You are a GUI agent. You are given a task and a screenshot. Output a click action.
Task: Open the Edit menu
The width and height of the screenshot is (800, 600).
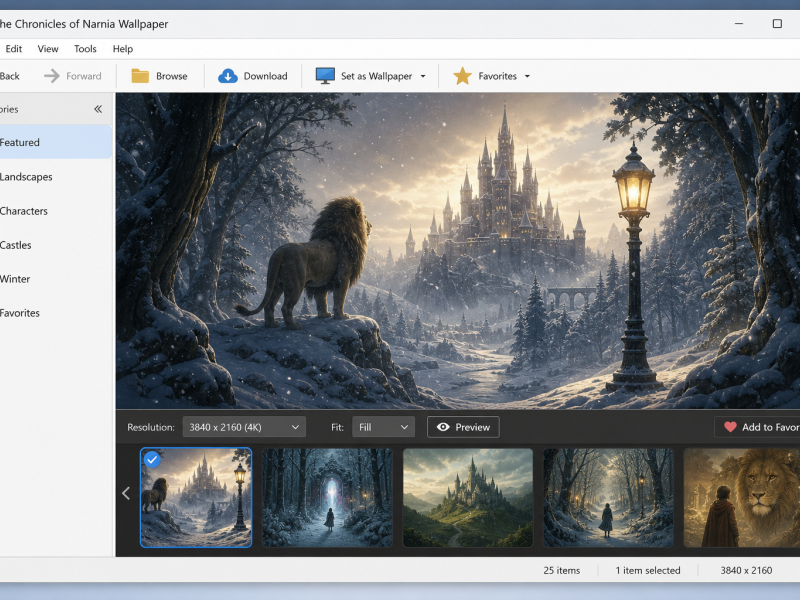pyautogui.click(x=14, y=49)
